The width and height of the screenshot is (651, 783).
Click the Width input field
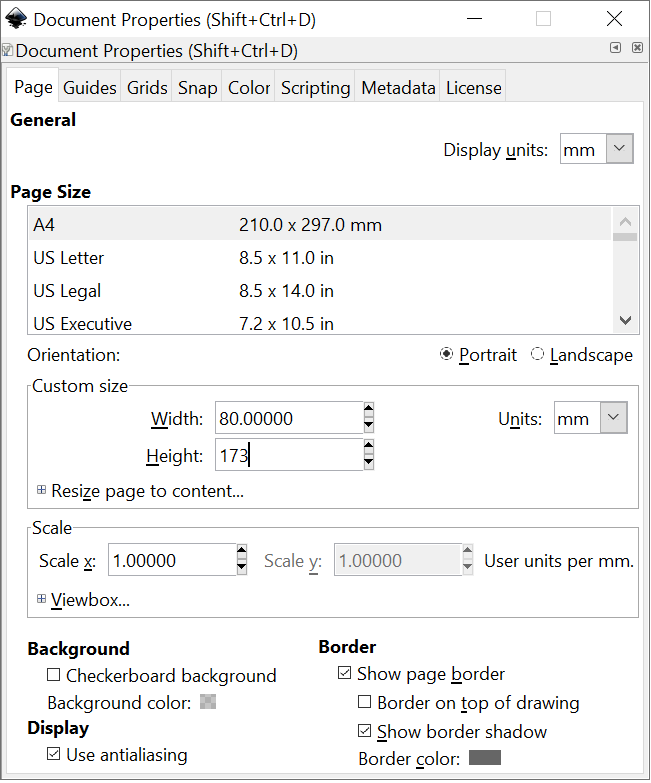pyautogui.click(x=289, y=418)
